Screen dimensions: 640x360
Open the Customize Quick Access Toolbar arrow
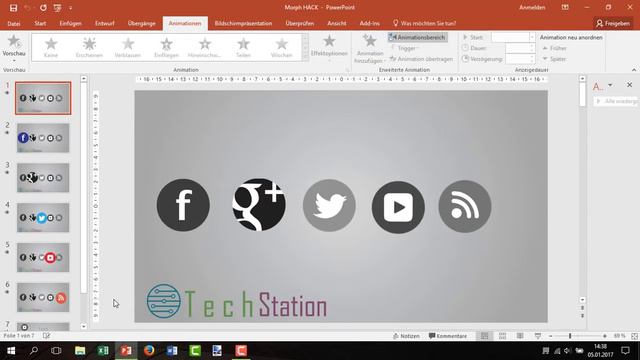(70, 8)
